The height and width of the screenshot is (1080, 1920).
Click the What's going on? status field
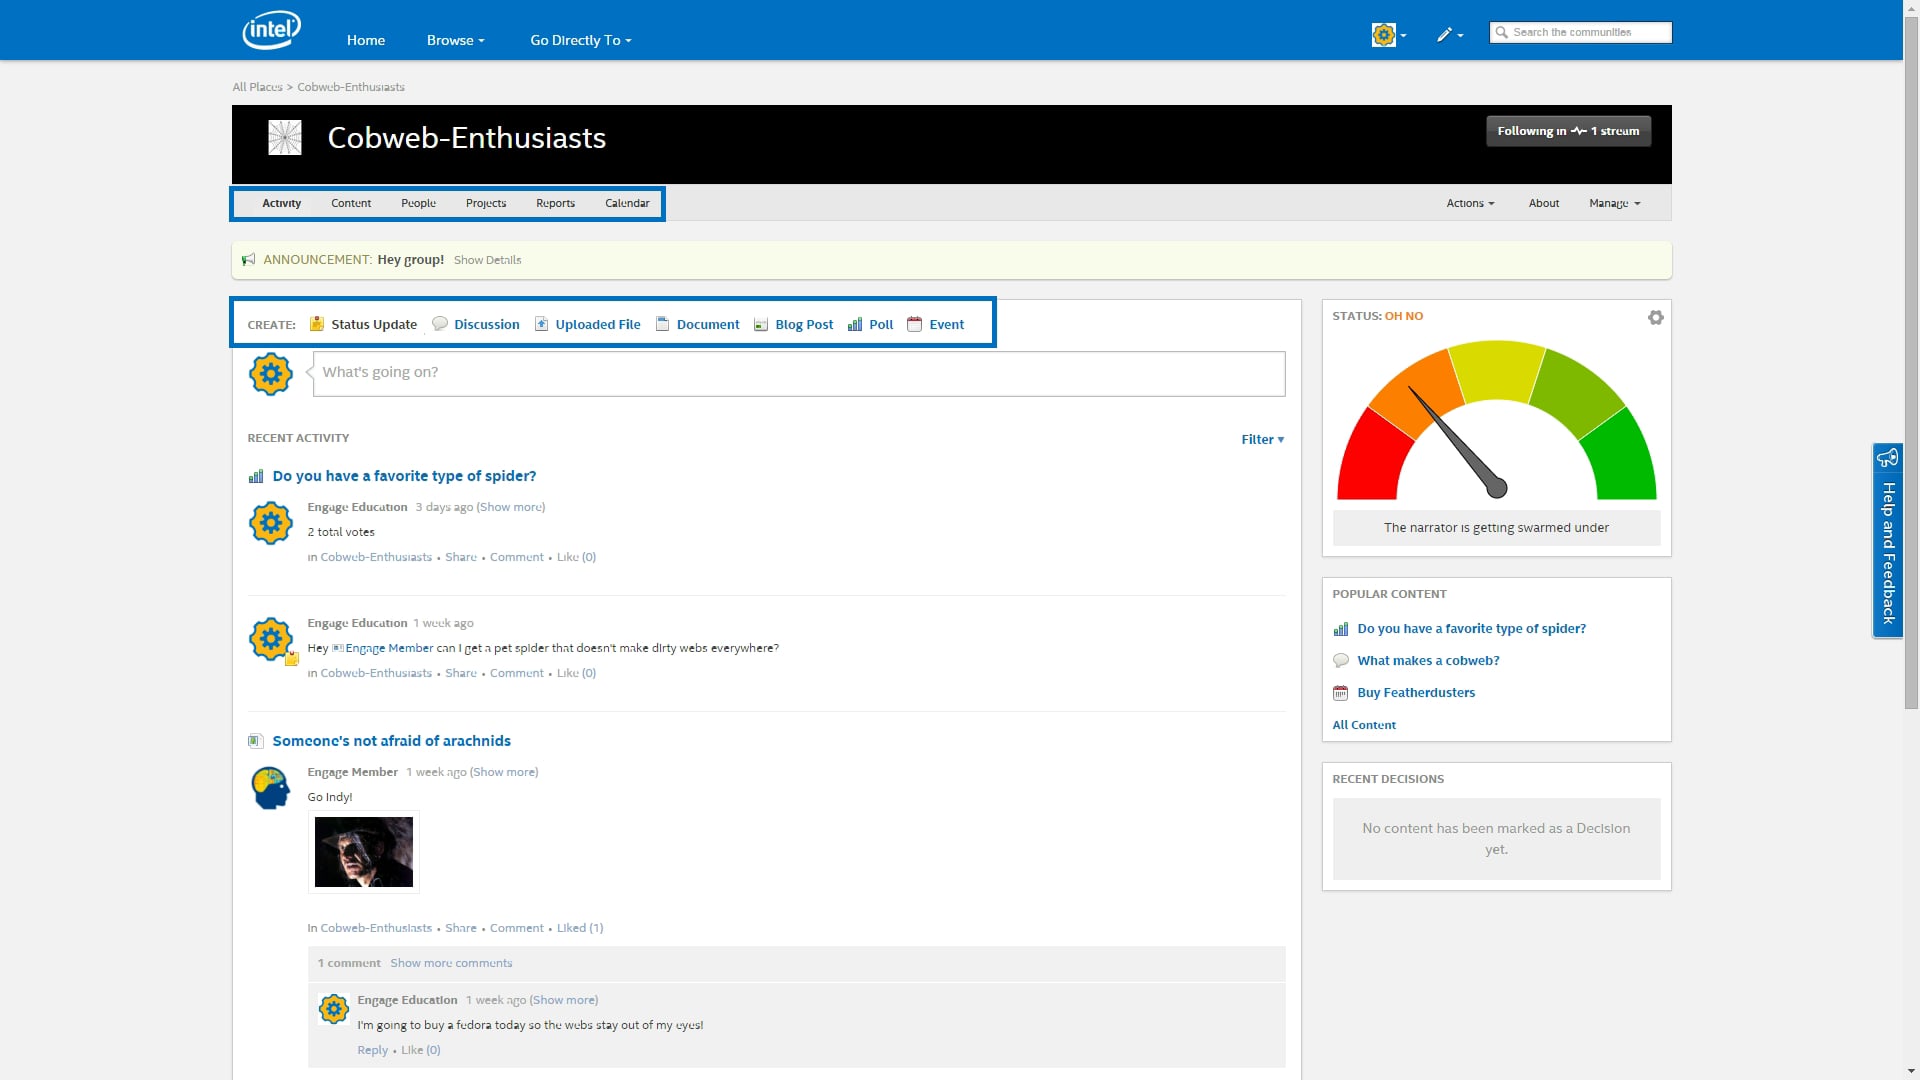799,373
